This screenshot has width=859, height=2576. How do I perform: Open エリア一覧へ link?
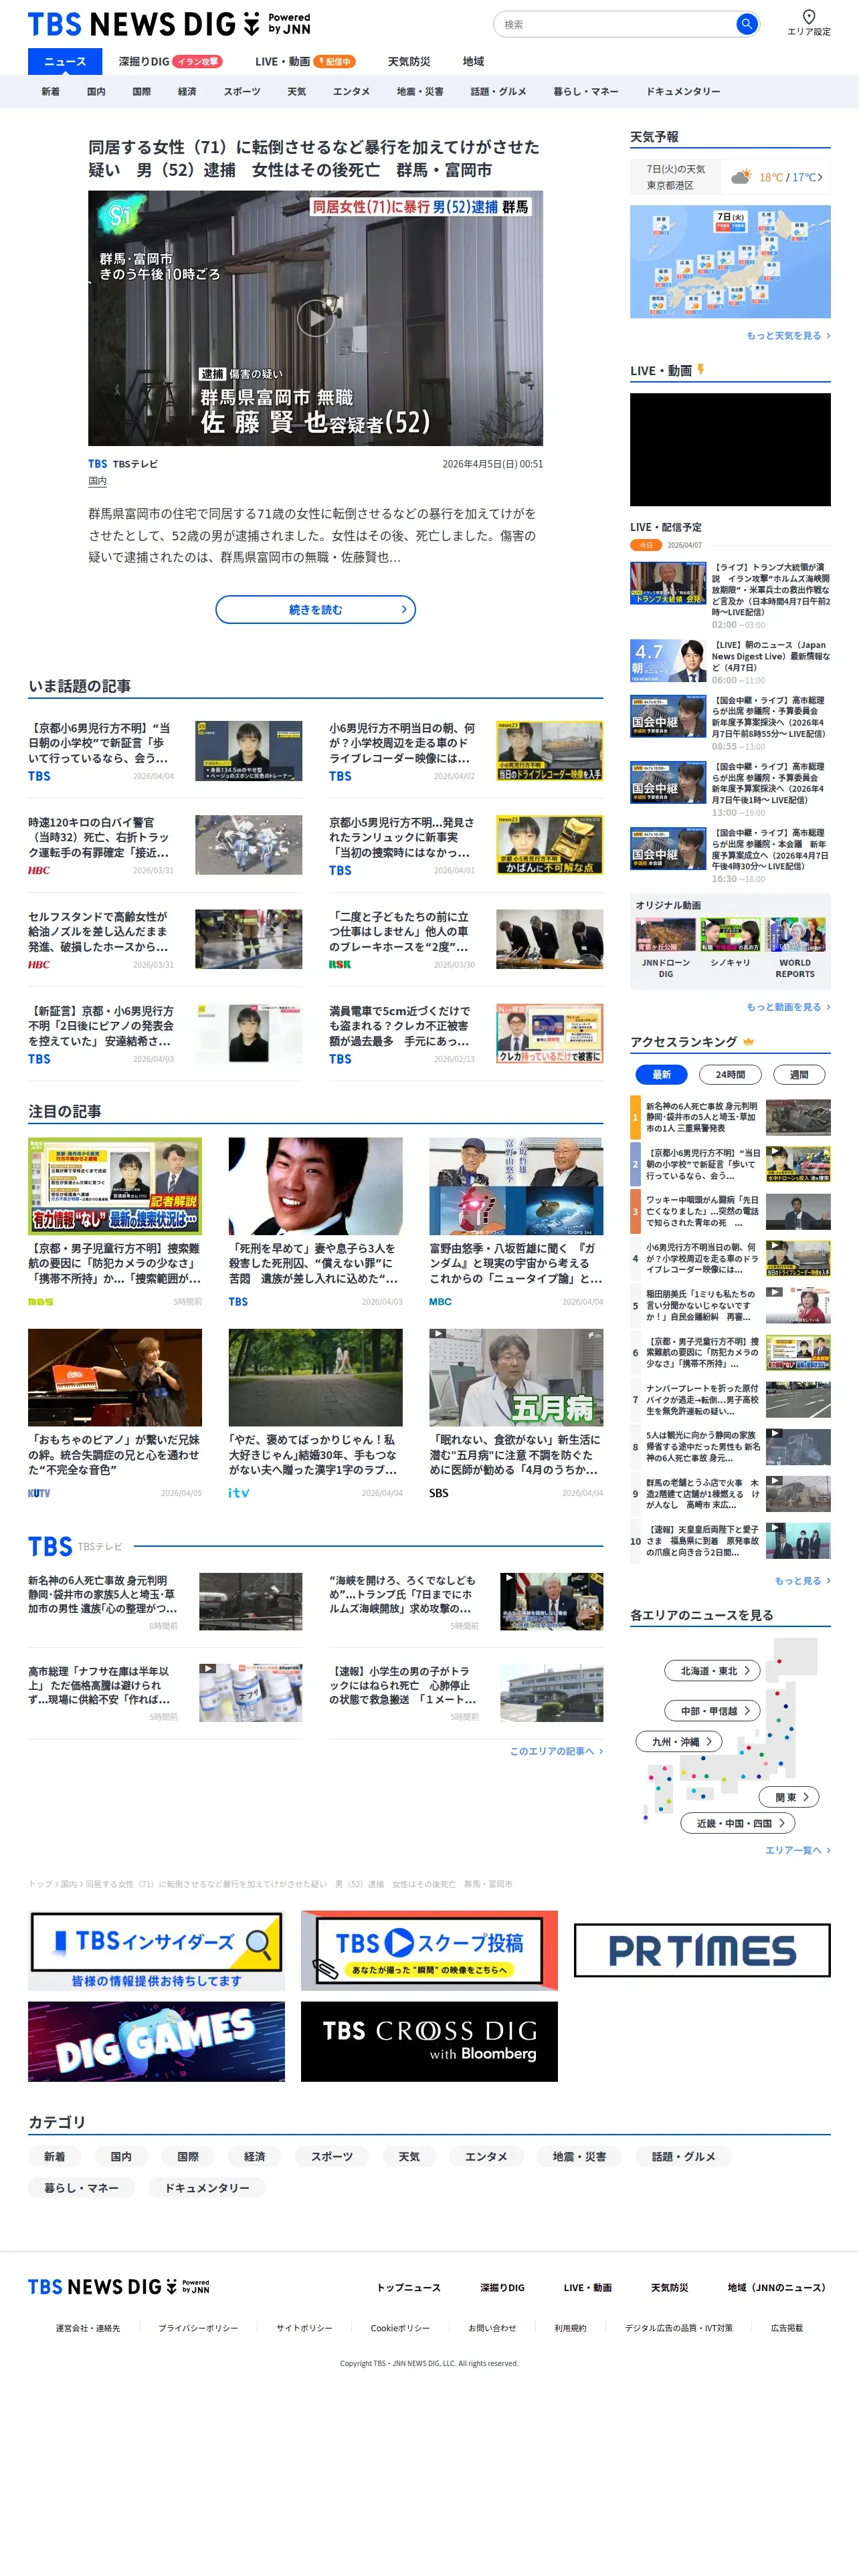click(x=797, y=1850)
